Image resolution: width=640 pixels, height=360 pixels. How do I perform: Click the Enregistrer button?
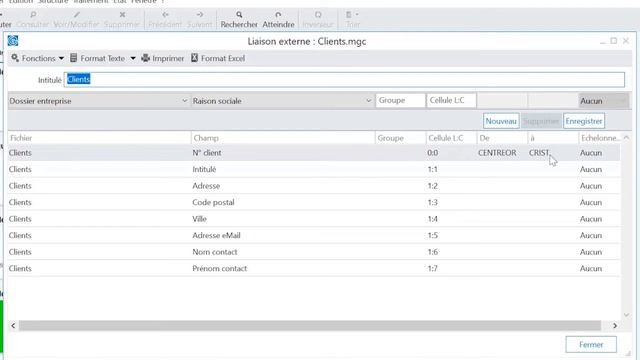(x=584, y=121)
